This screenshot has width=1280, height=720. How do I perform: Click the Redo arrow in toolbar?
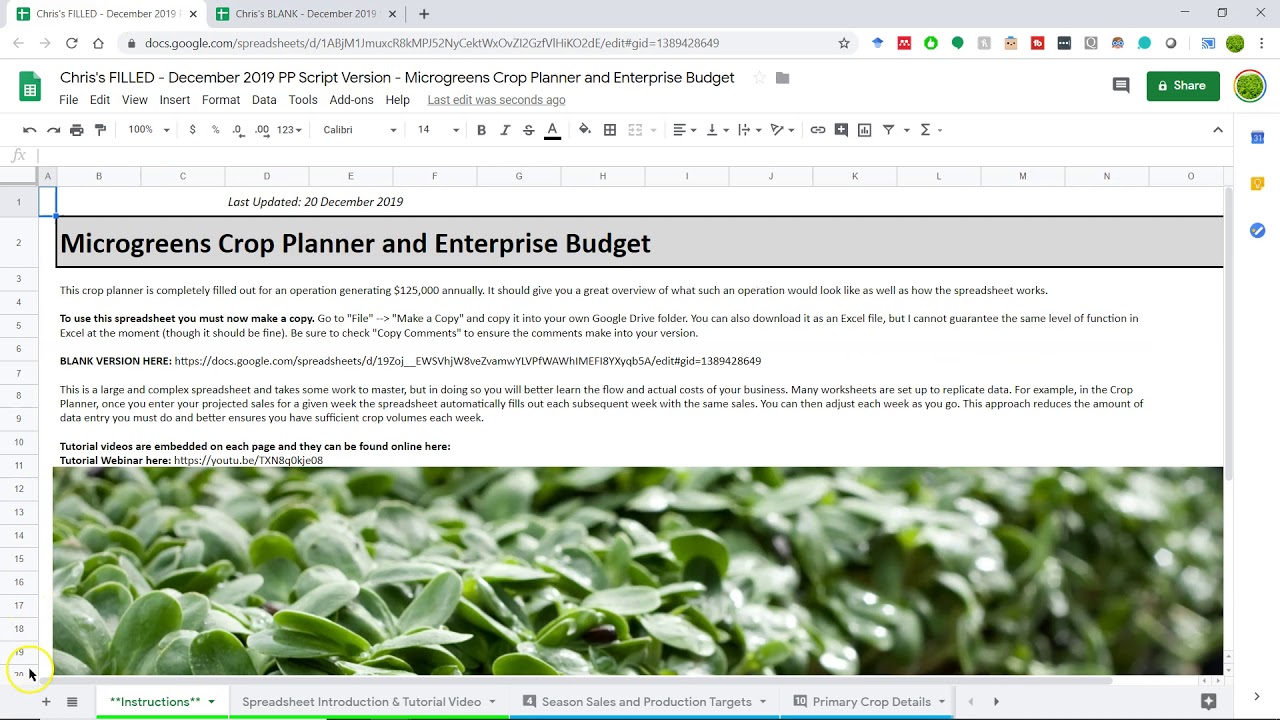(53, 130)
